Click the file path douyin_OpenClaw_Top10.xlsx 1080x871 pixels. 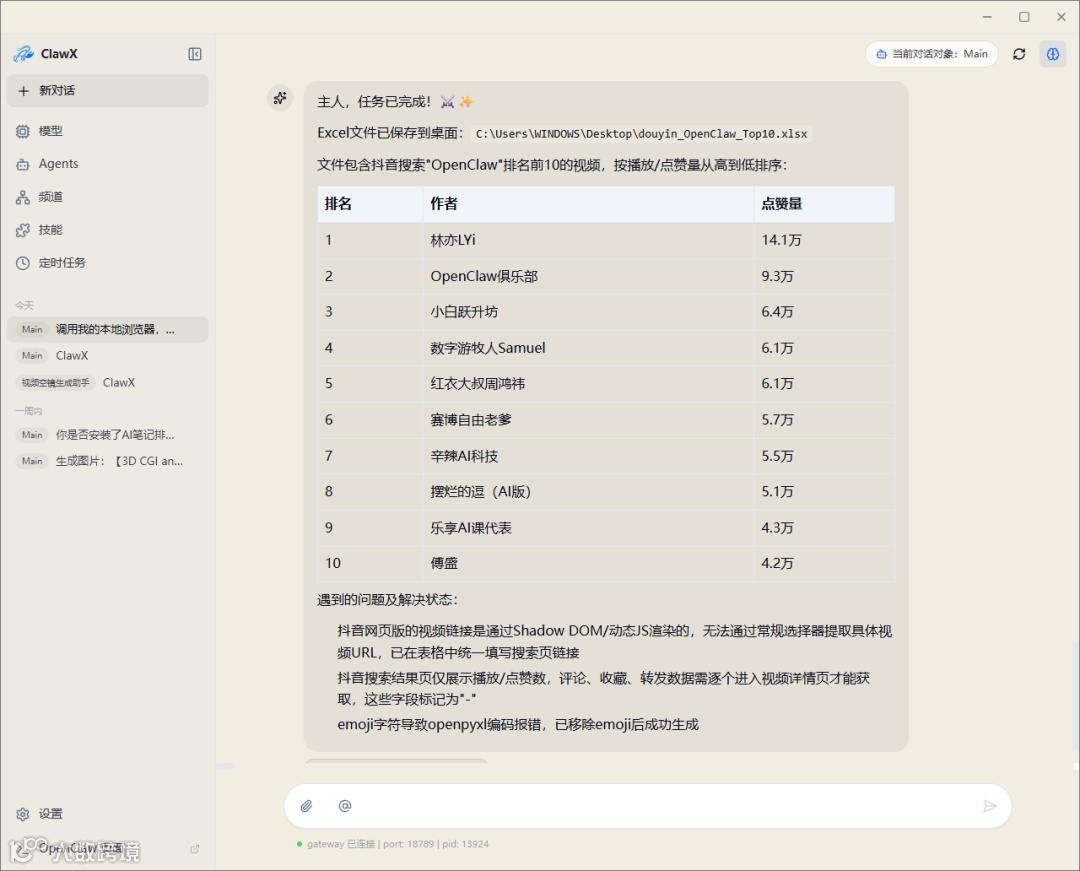(x=641, y=134)
